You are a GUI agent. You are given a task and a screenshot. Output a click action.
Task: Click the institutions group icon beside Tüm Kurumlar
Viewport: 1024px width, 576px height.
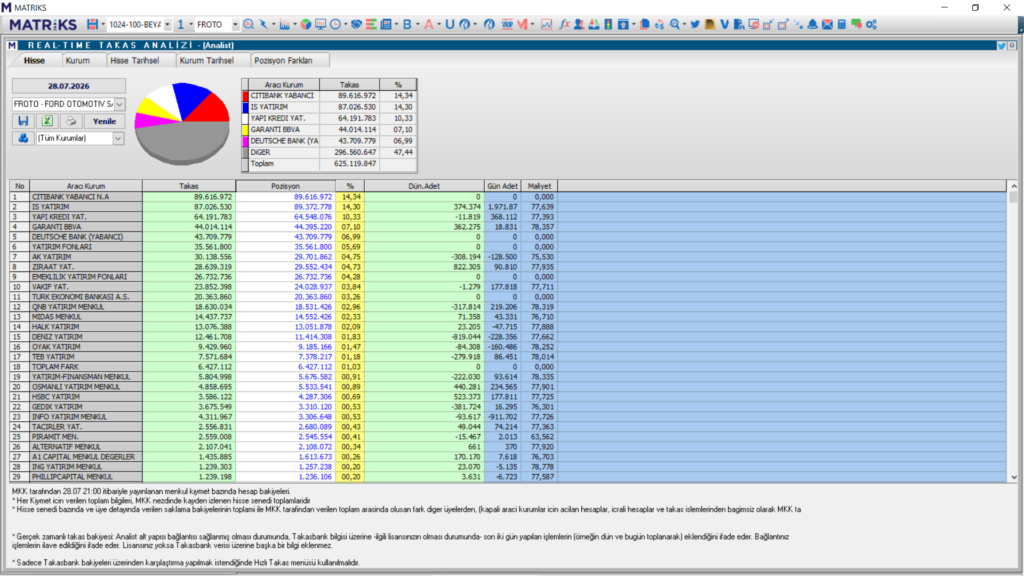[x=23, y=138]
